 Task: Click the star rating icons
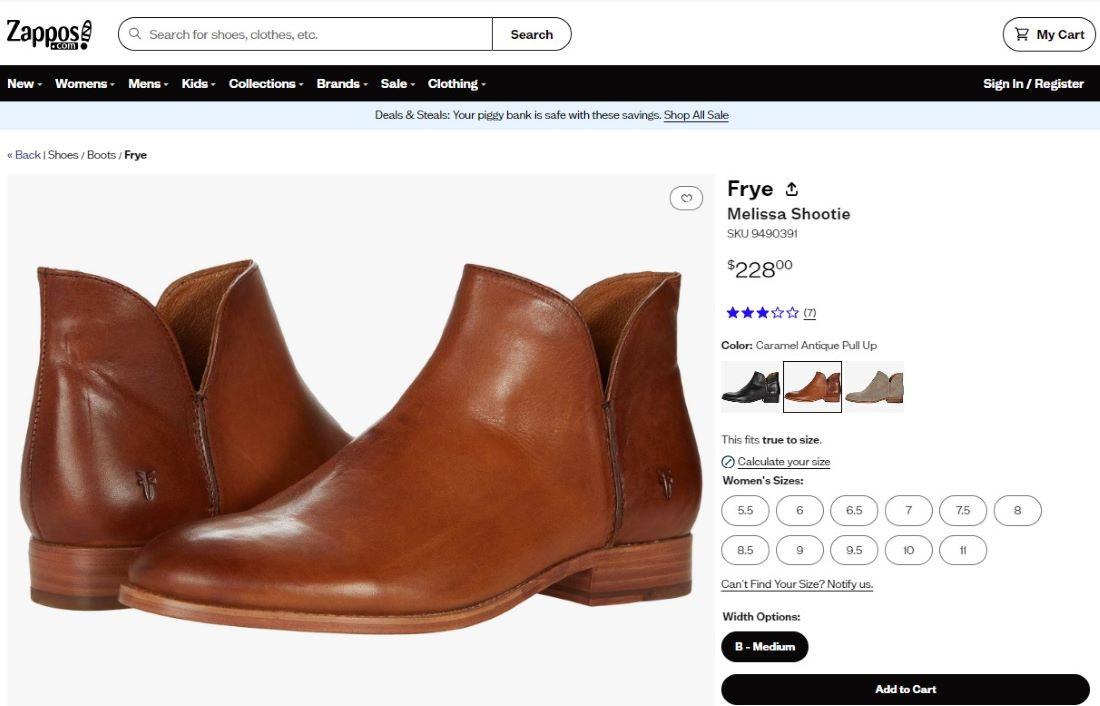pyautogui.click(x=762, y=313)
